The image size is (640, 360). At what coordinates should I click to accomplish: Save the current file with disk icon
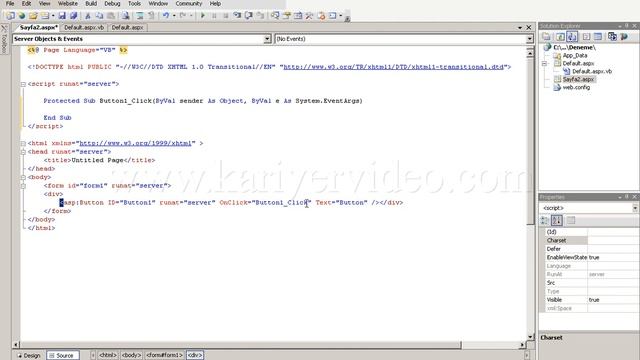point(62,16)
